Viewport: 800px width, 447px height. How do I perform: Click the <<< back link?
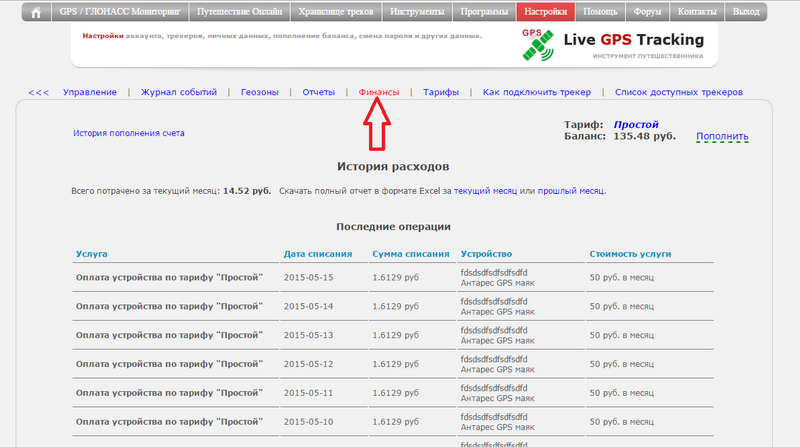[x=38, y=92]
